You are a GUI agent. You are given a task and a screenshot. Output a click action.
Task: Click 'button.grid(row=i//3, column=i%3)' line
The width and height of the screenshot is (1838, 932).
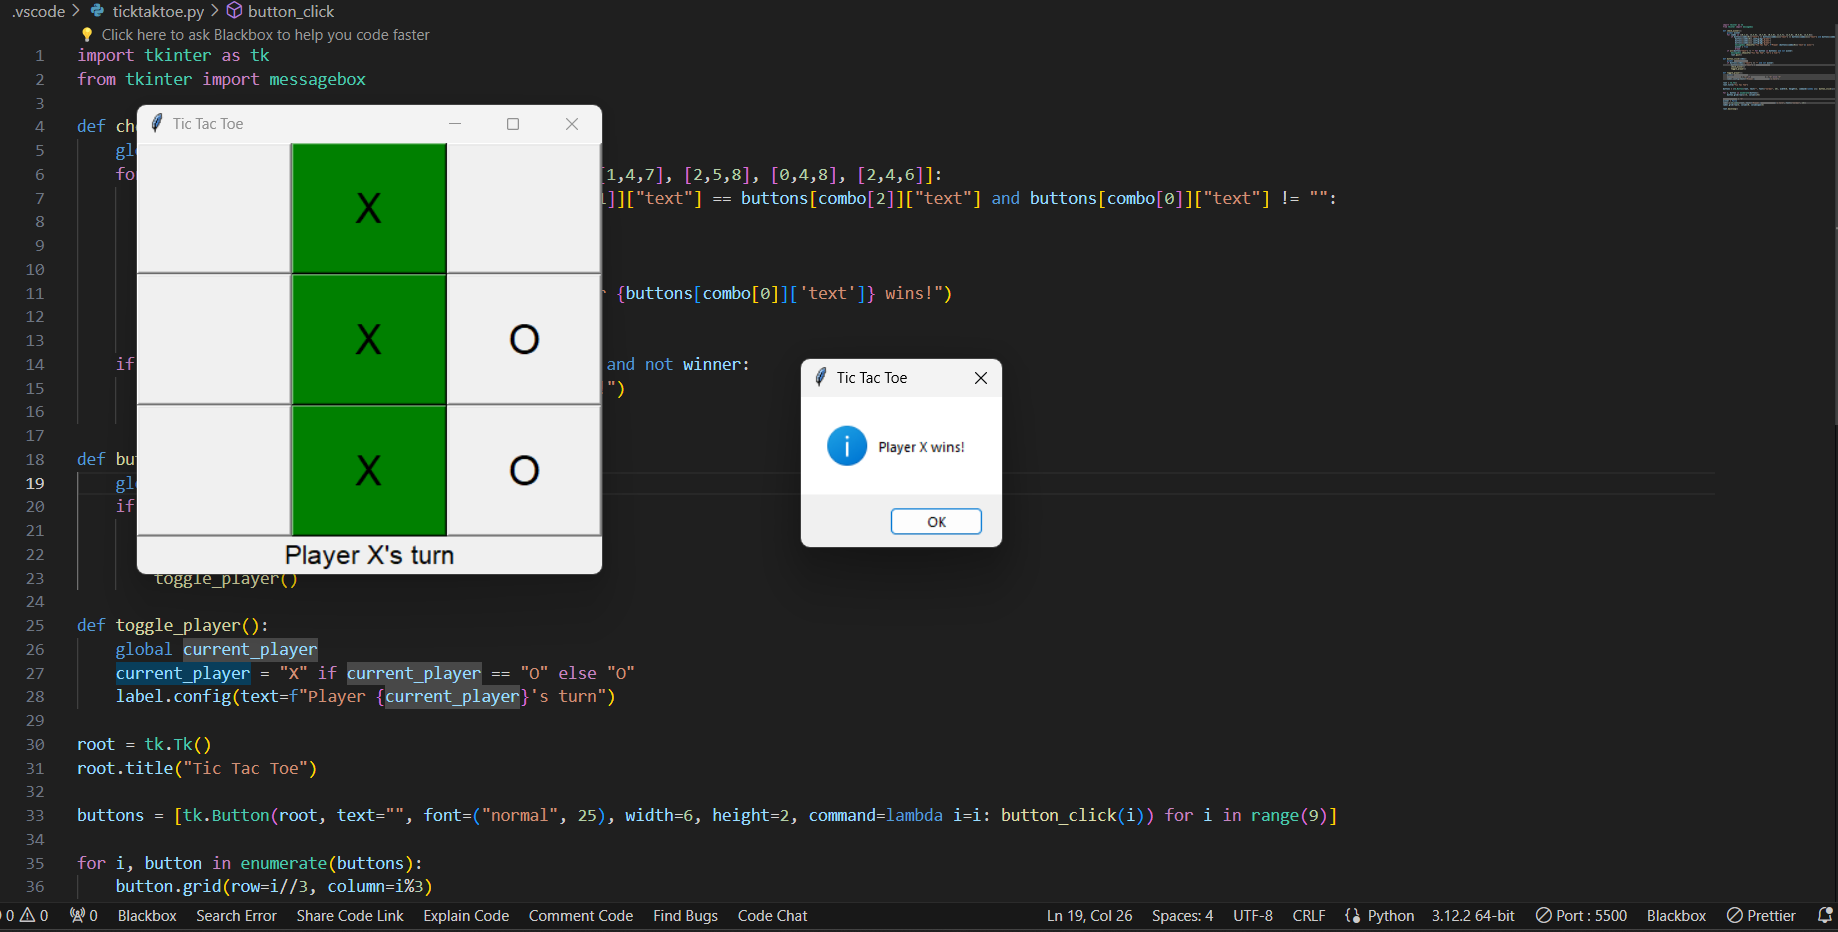(x=274, y=886)
